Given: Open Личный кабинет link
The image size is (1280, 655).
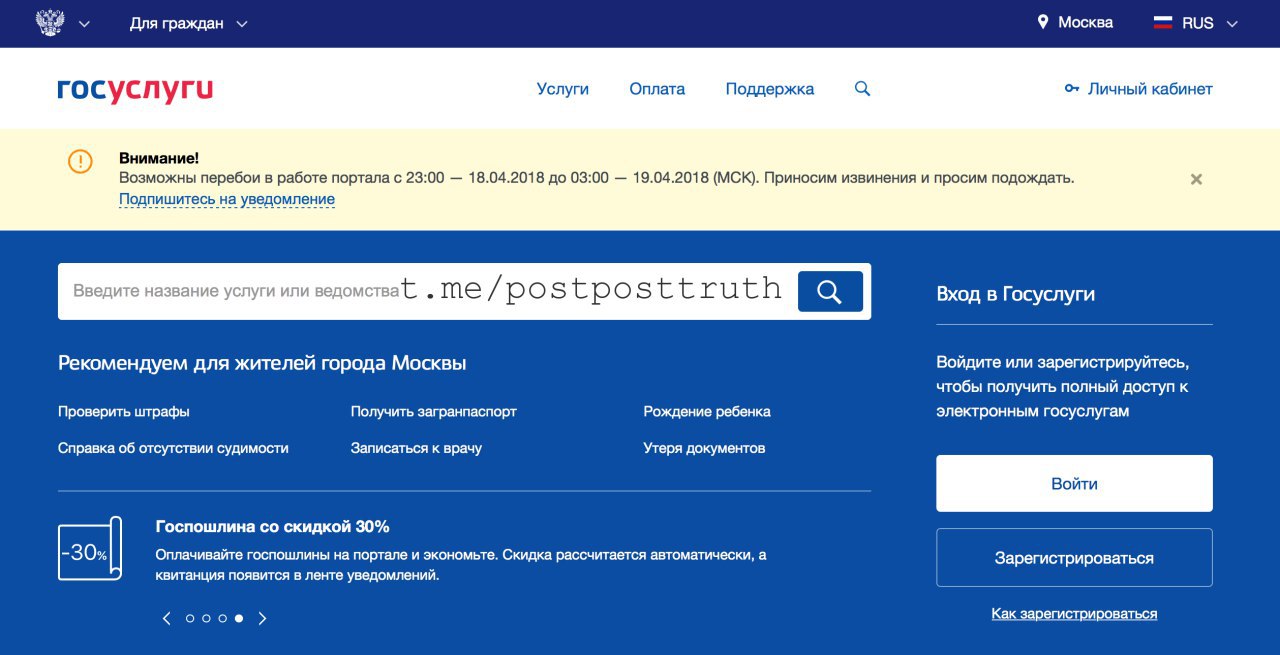Looking at the screenshot, I should click(1150, 89).
